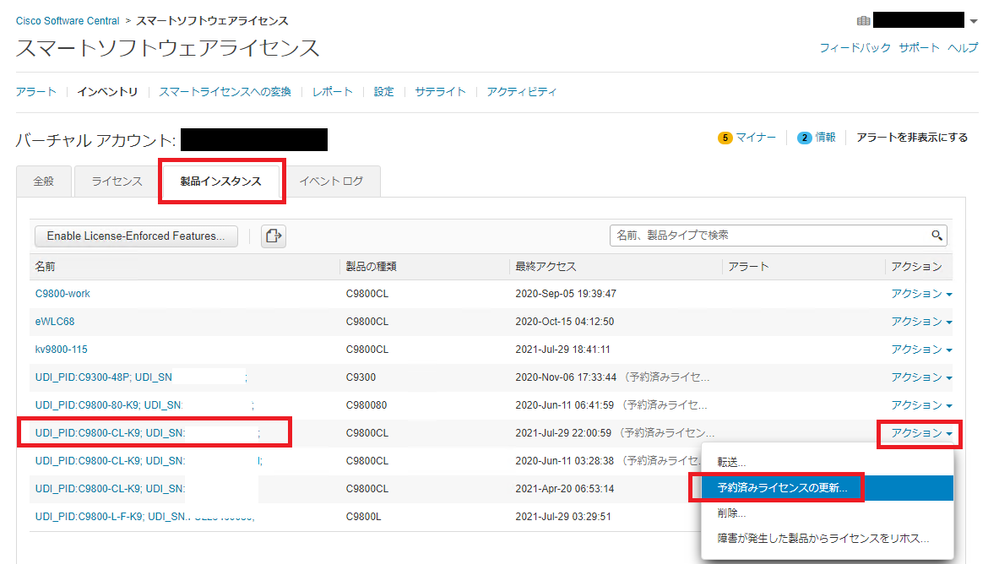Image resolution: width=999 pixels, height=564 pixels.
Task: Open the UDI_PID:C9800-80-K9 instance link
Action: (109, 405)
